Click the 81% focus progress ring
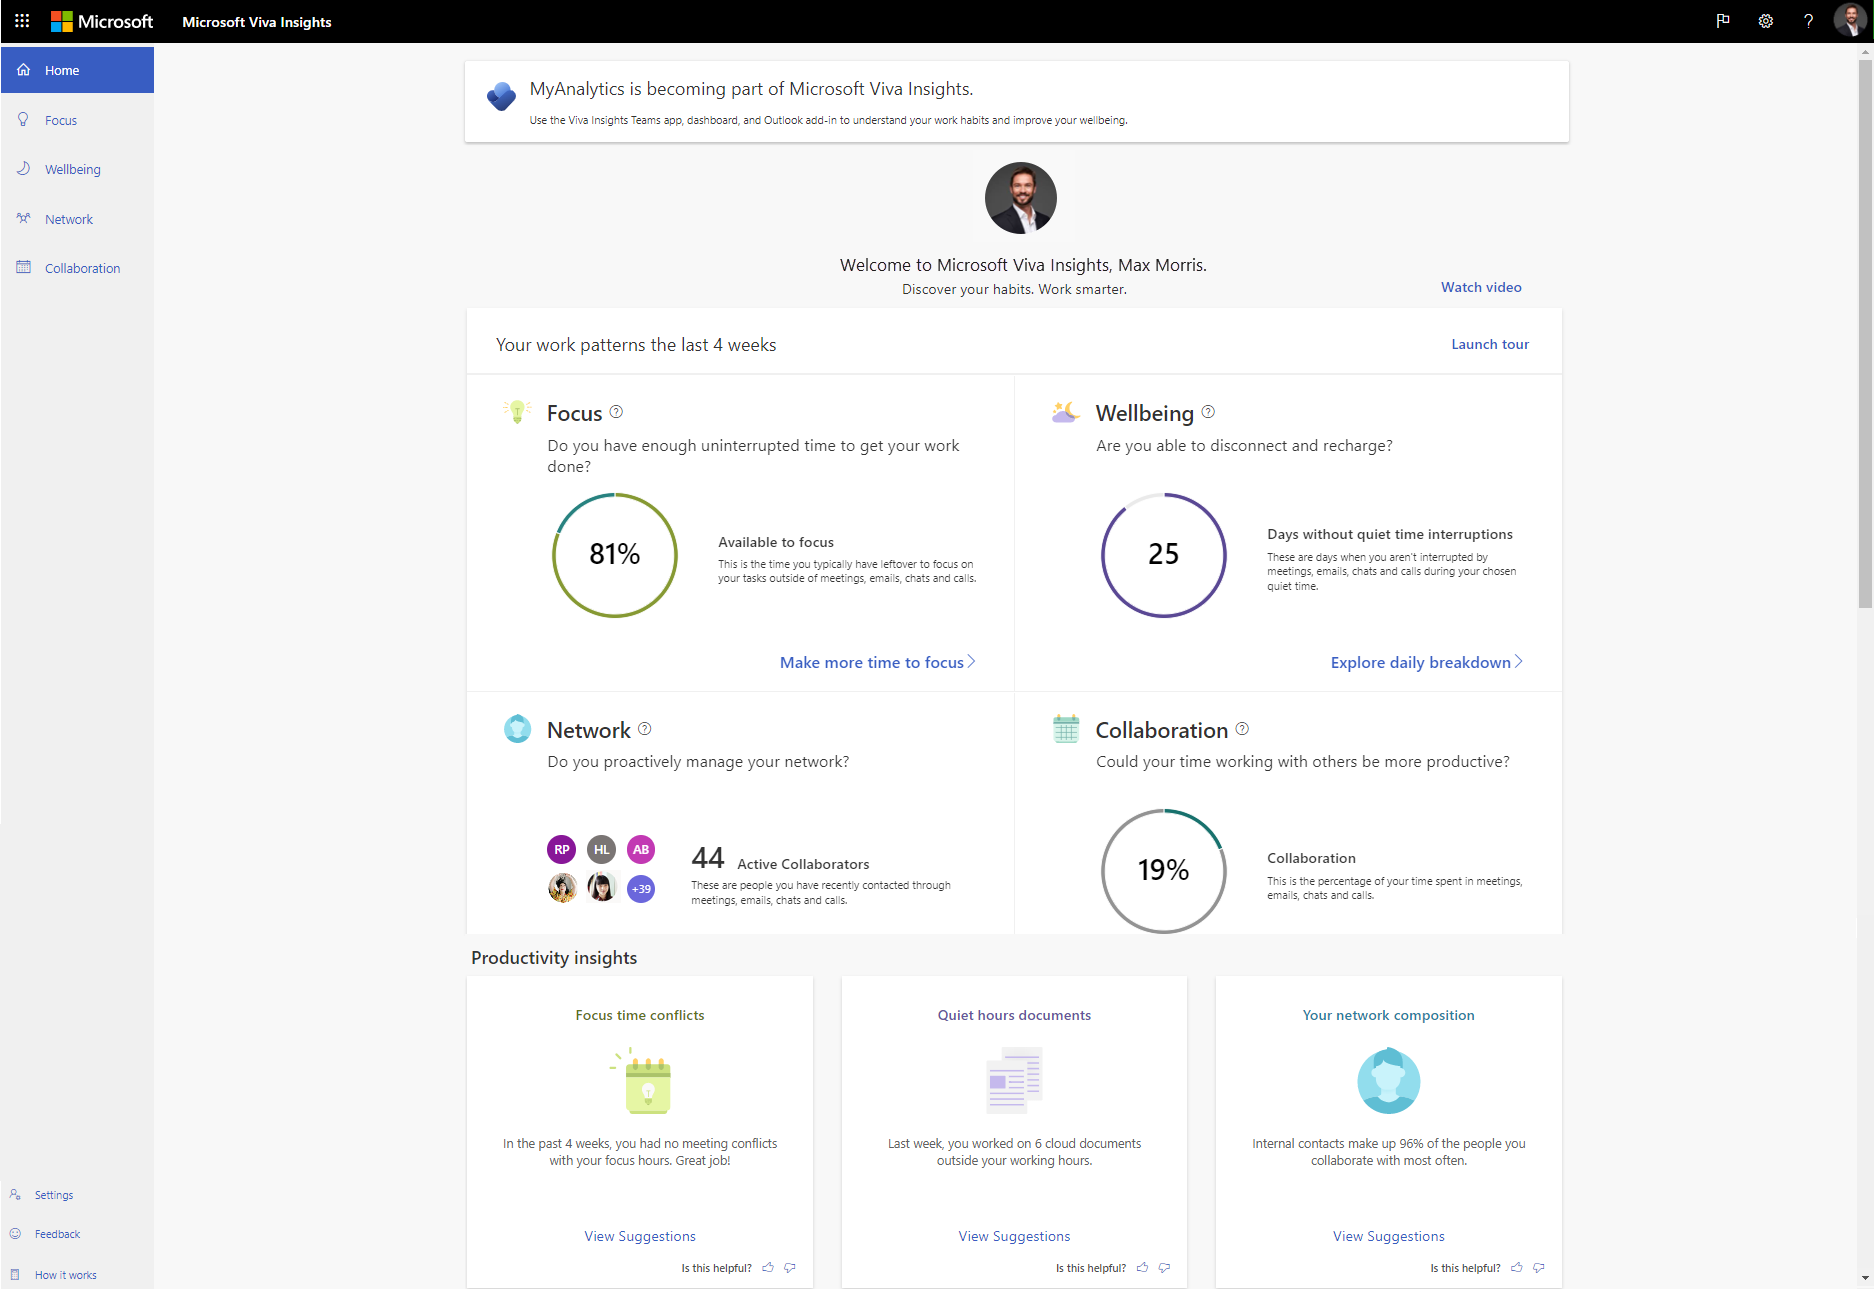This screenshot has width=1874, height=1289. [615, 555]
